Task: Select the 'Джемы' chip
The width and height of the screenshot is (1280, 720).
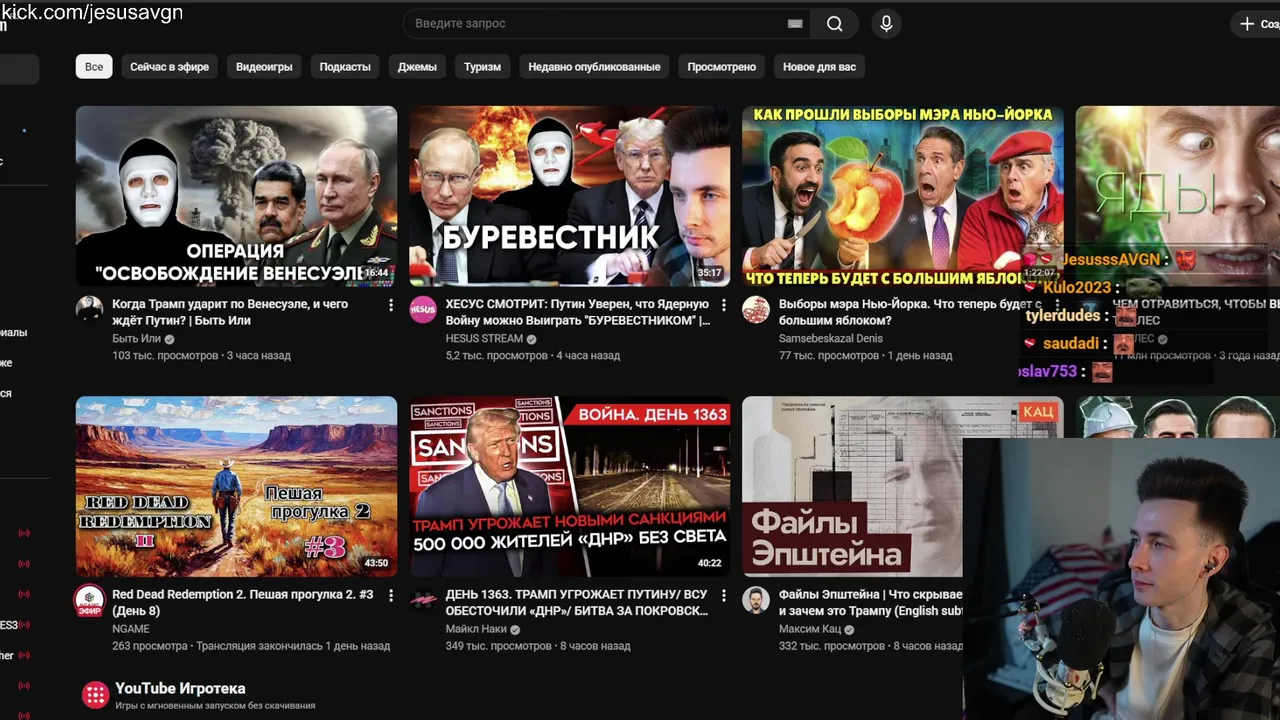Action: click(417, 67)
